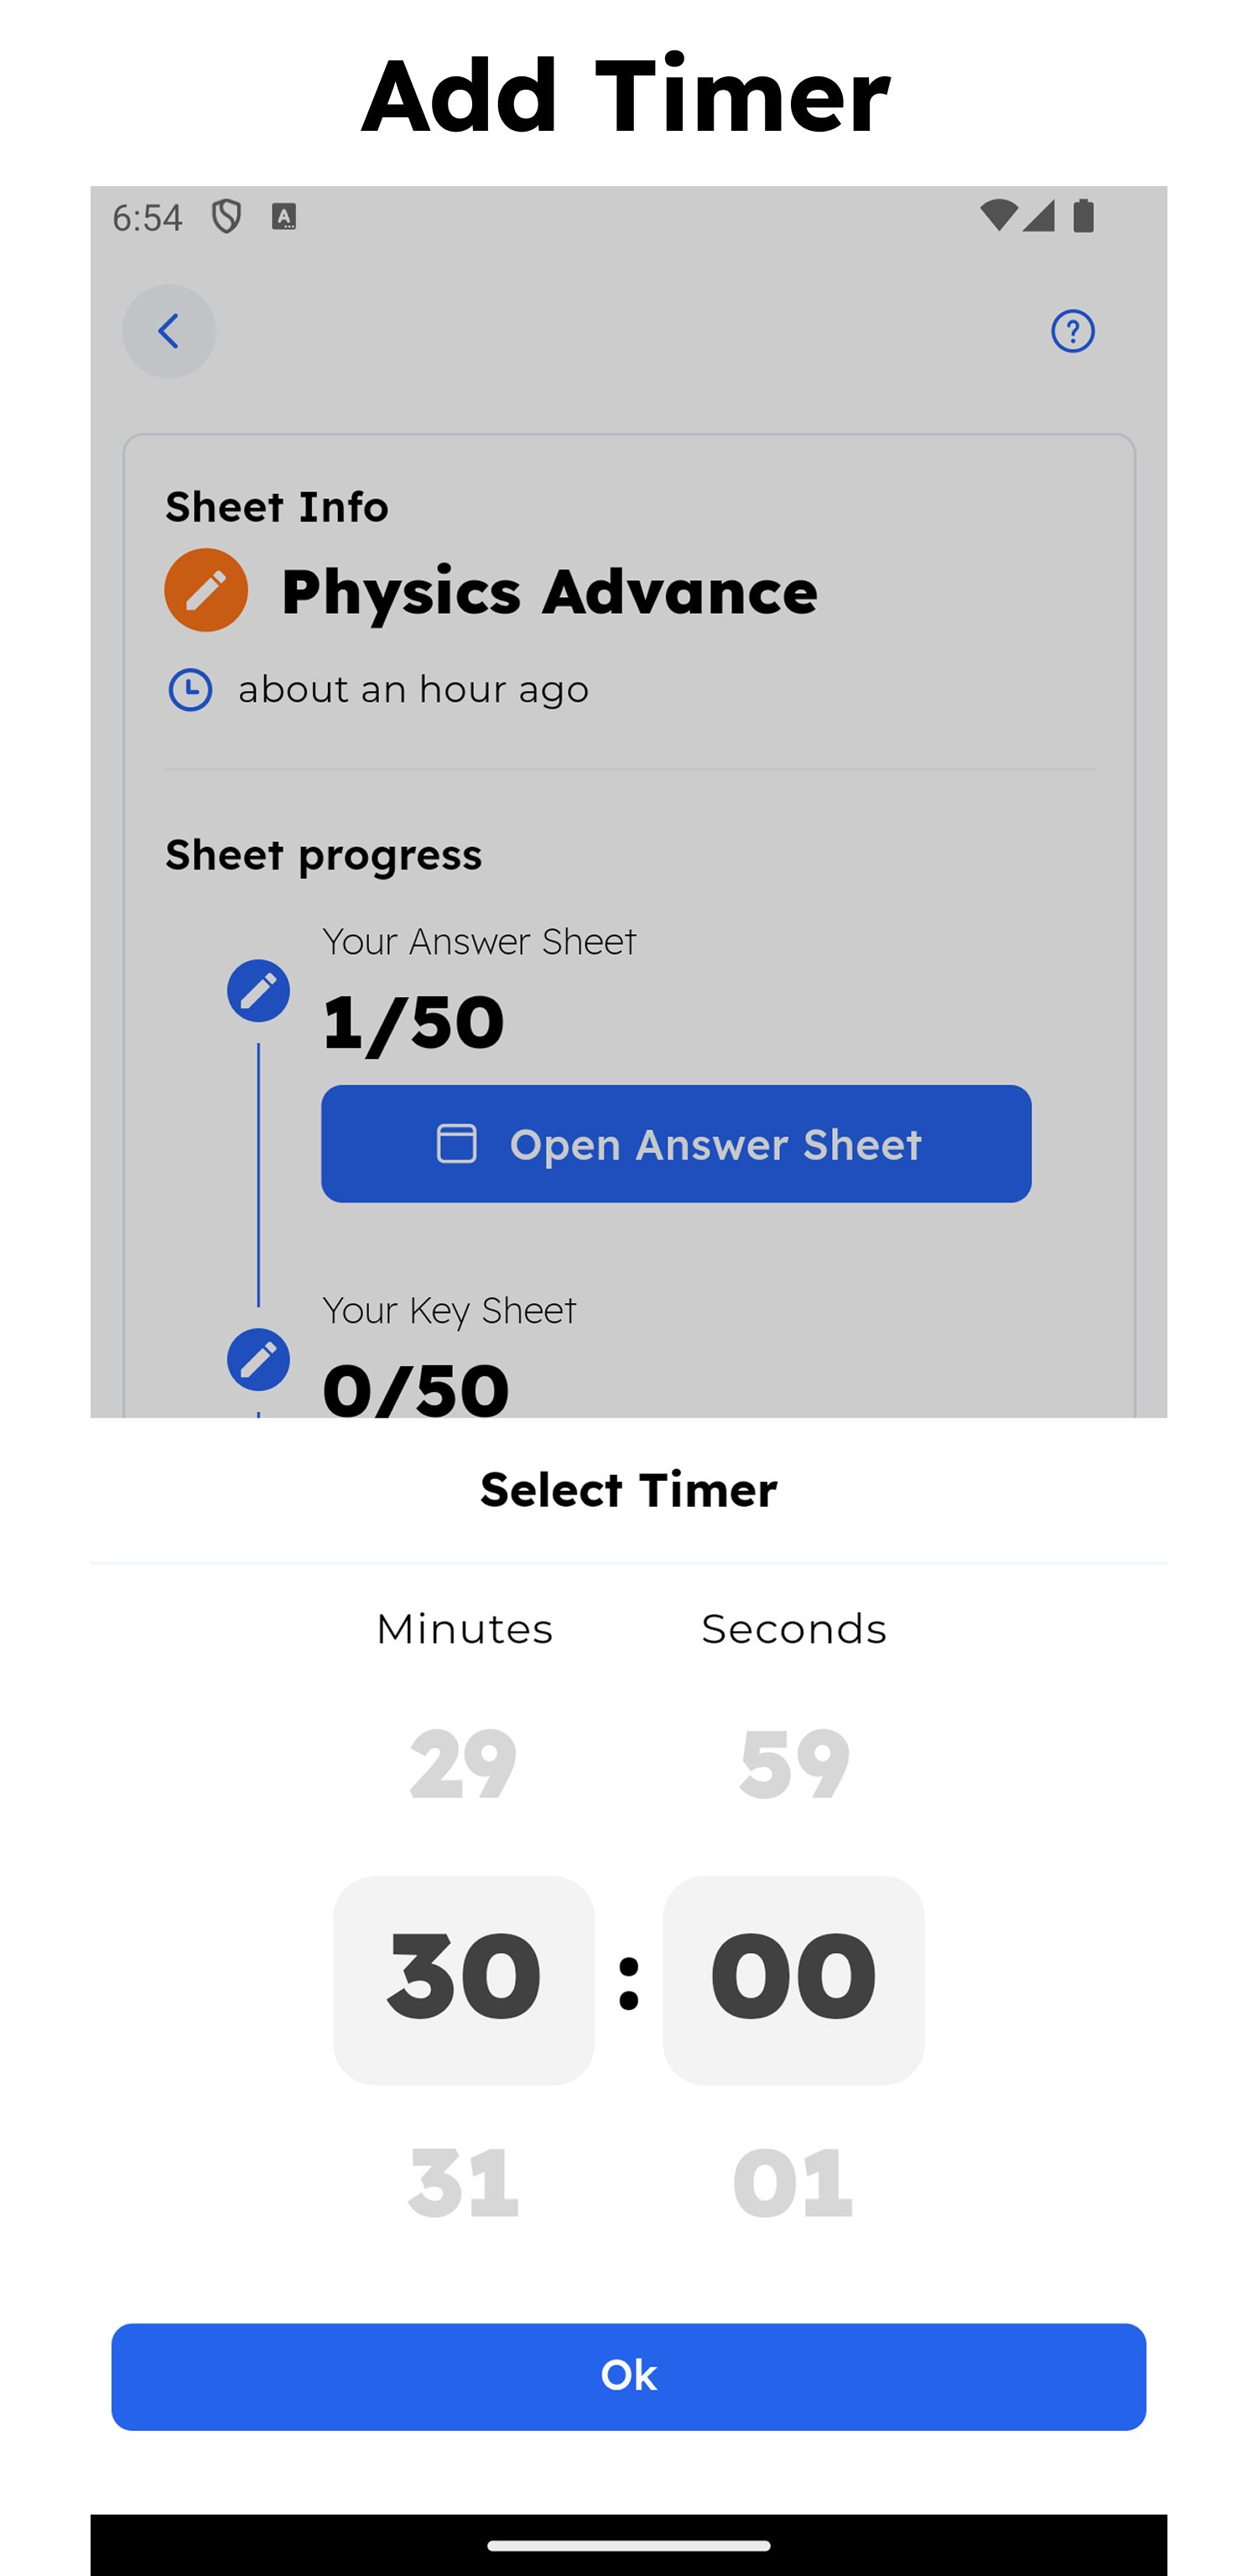1258x2576 pixels.
Task: Tap the Key Sheet pencil icon
Action: tap(258, 1359)
